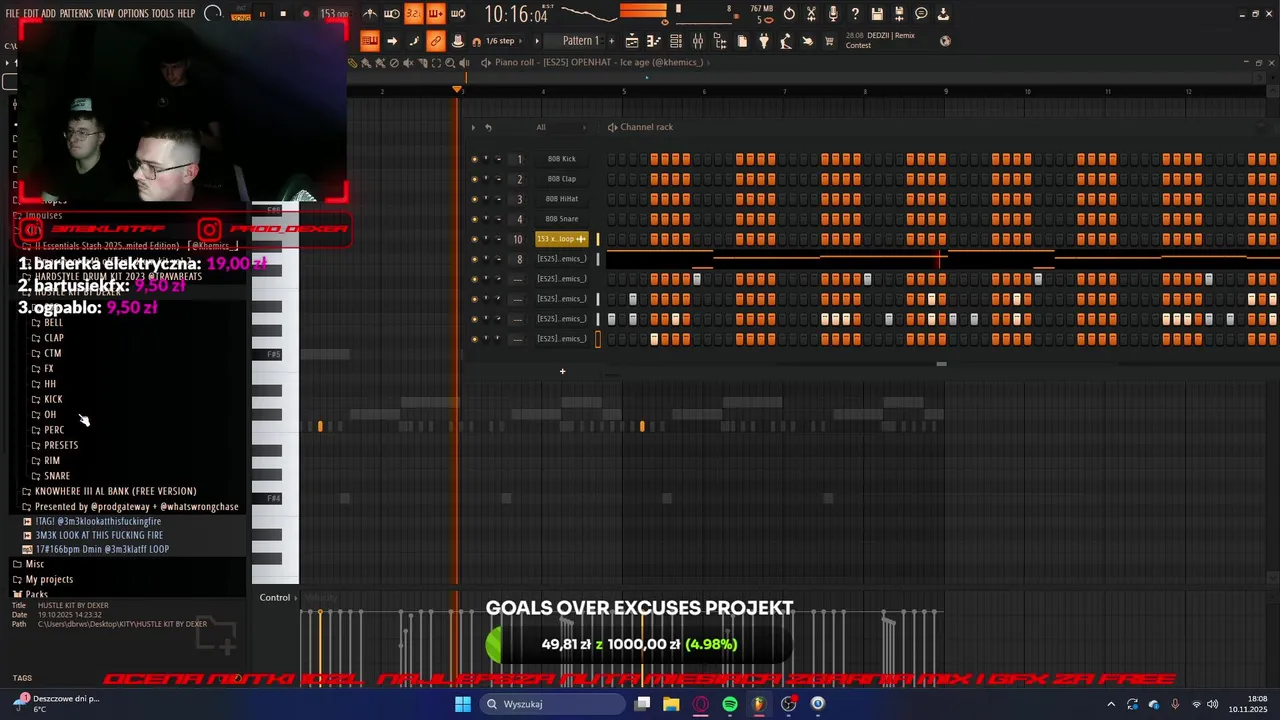
Task: Open the KICK folder in the browser
Action: click(x=53, y=399)
